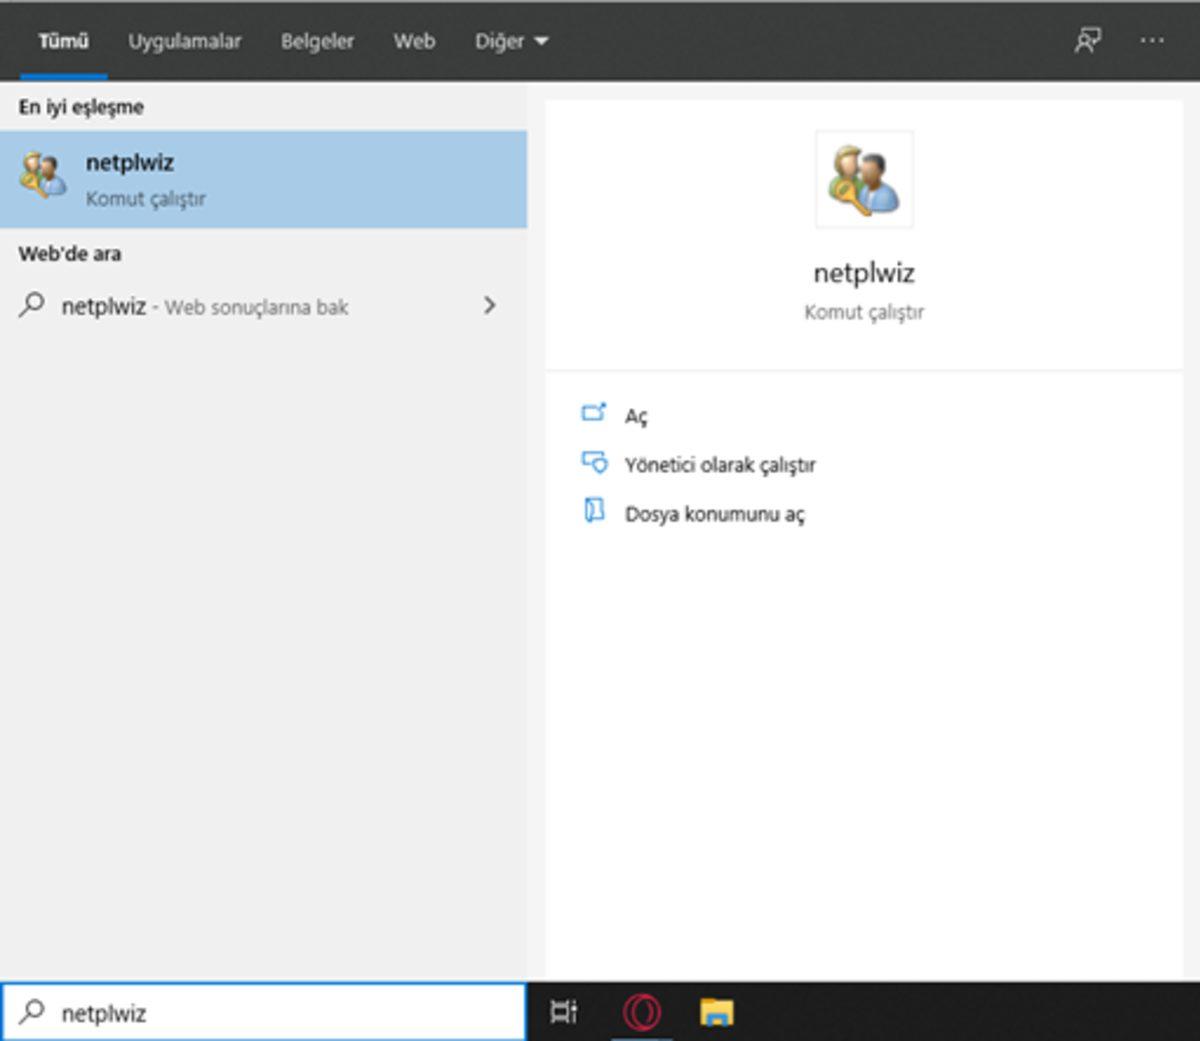Open File Explorer from the taskbar
The width and height of the screenshot is (1200, 1041).
[x=712, y=1011]
